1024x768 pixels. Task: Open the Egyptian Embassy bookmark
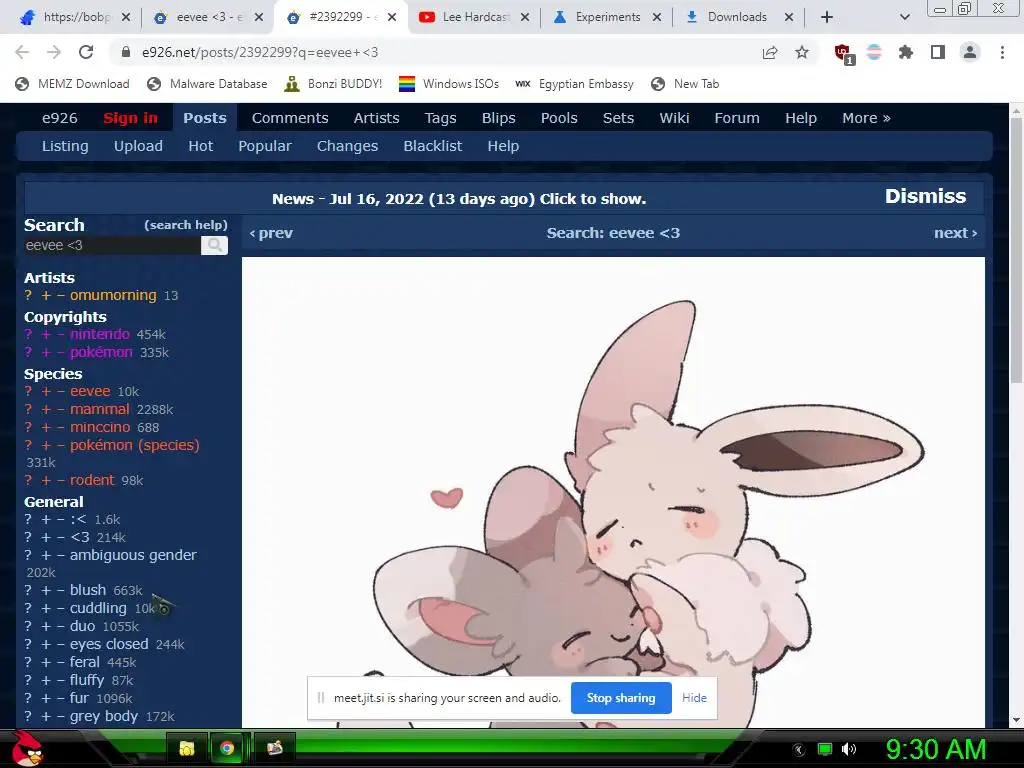point(574,84)
